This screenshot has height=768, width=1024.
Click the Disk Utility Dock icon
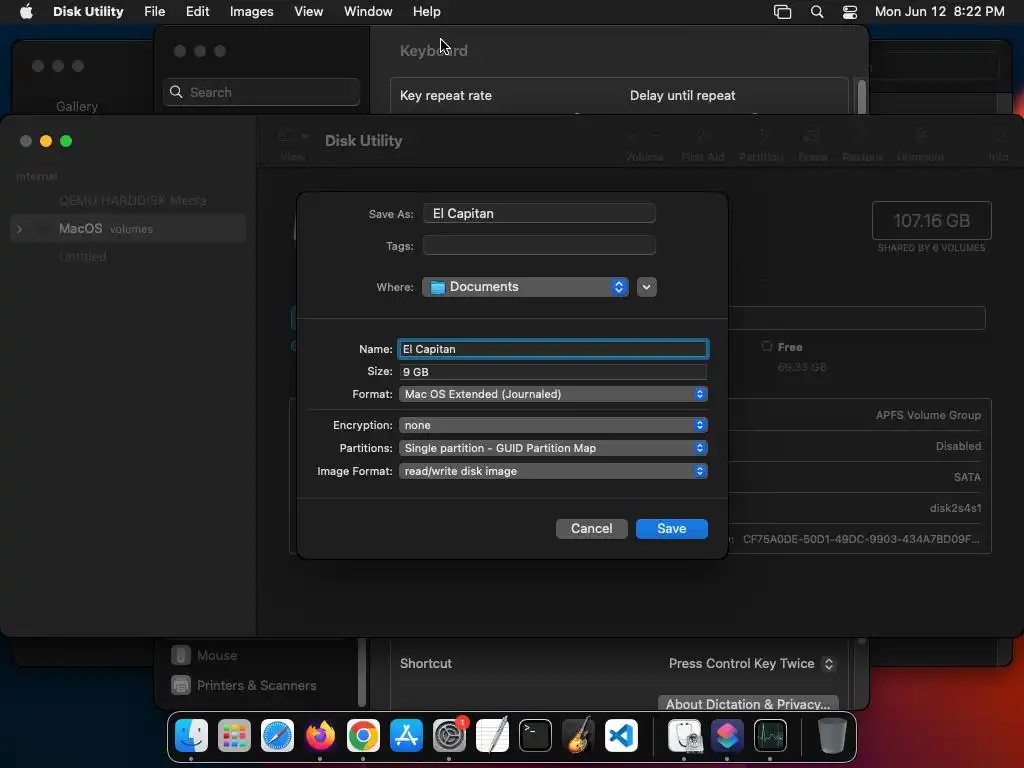pos(684,736)
